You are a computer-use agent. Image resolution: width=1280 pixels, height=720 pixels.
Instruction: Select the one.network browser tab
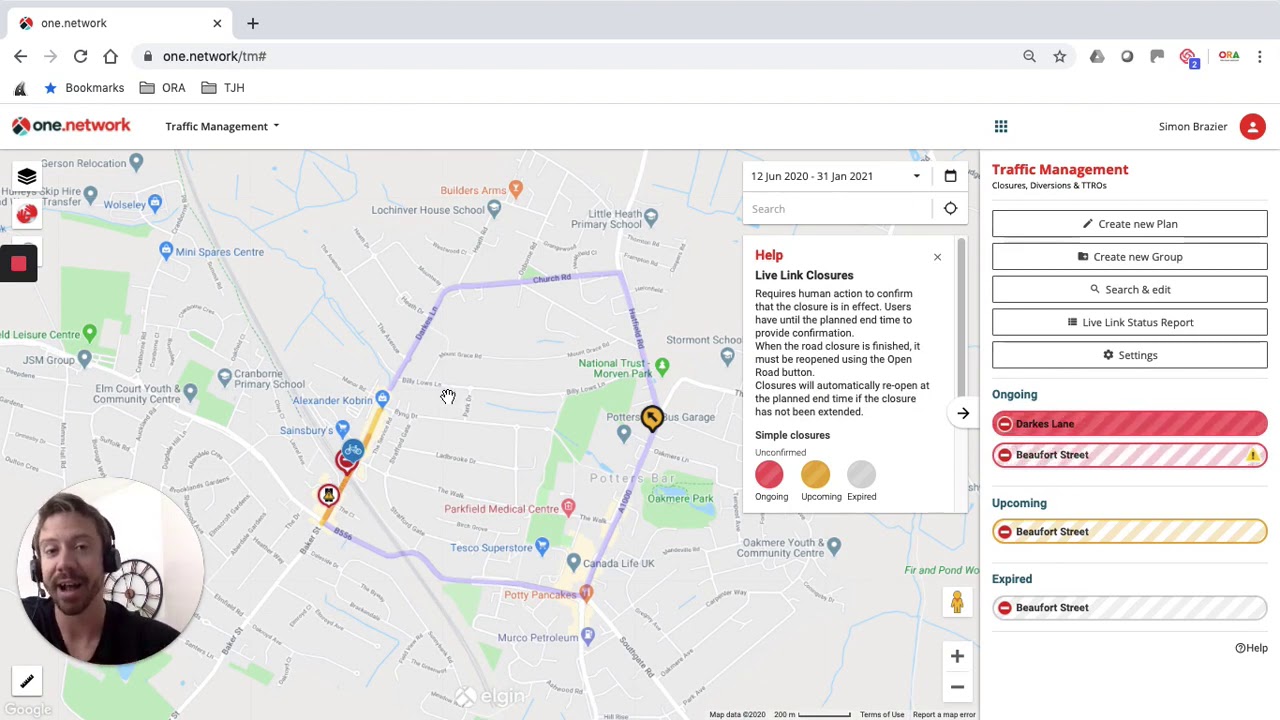(120, 23)
